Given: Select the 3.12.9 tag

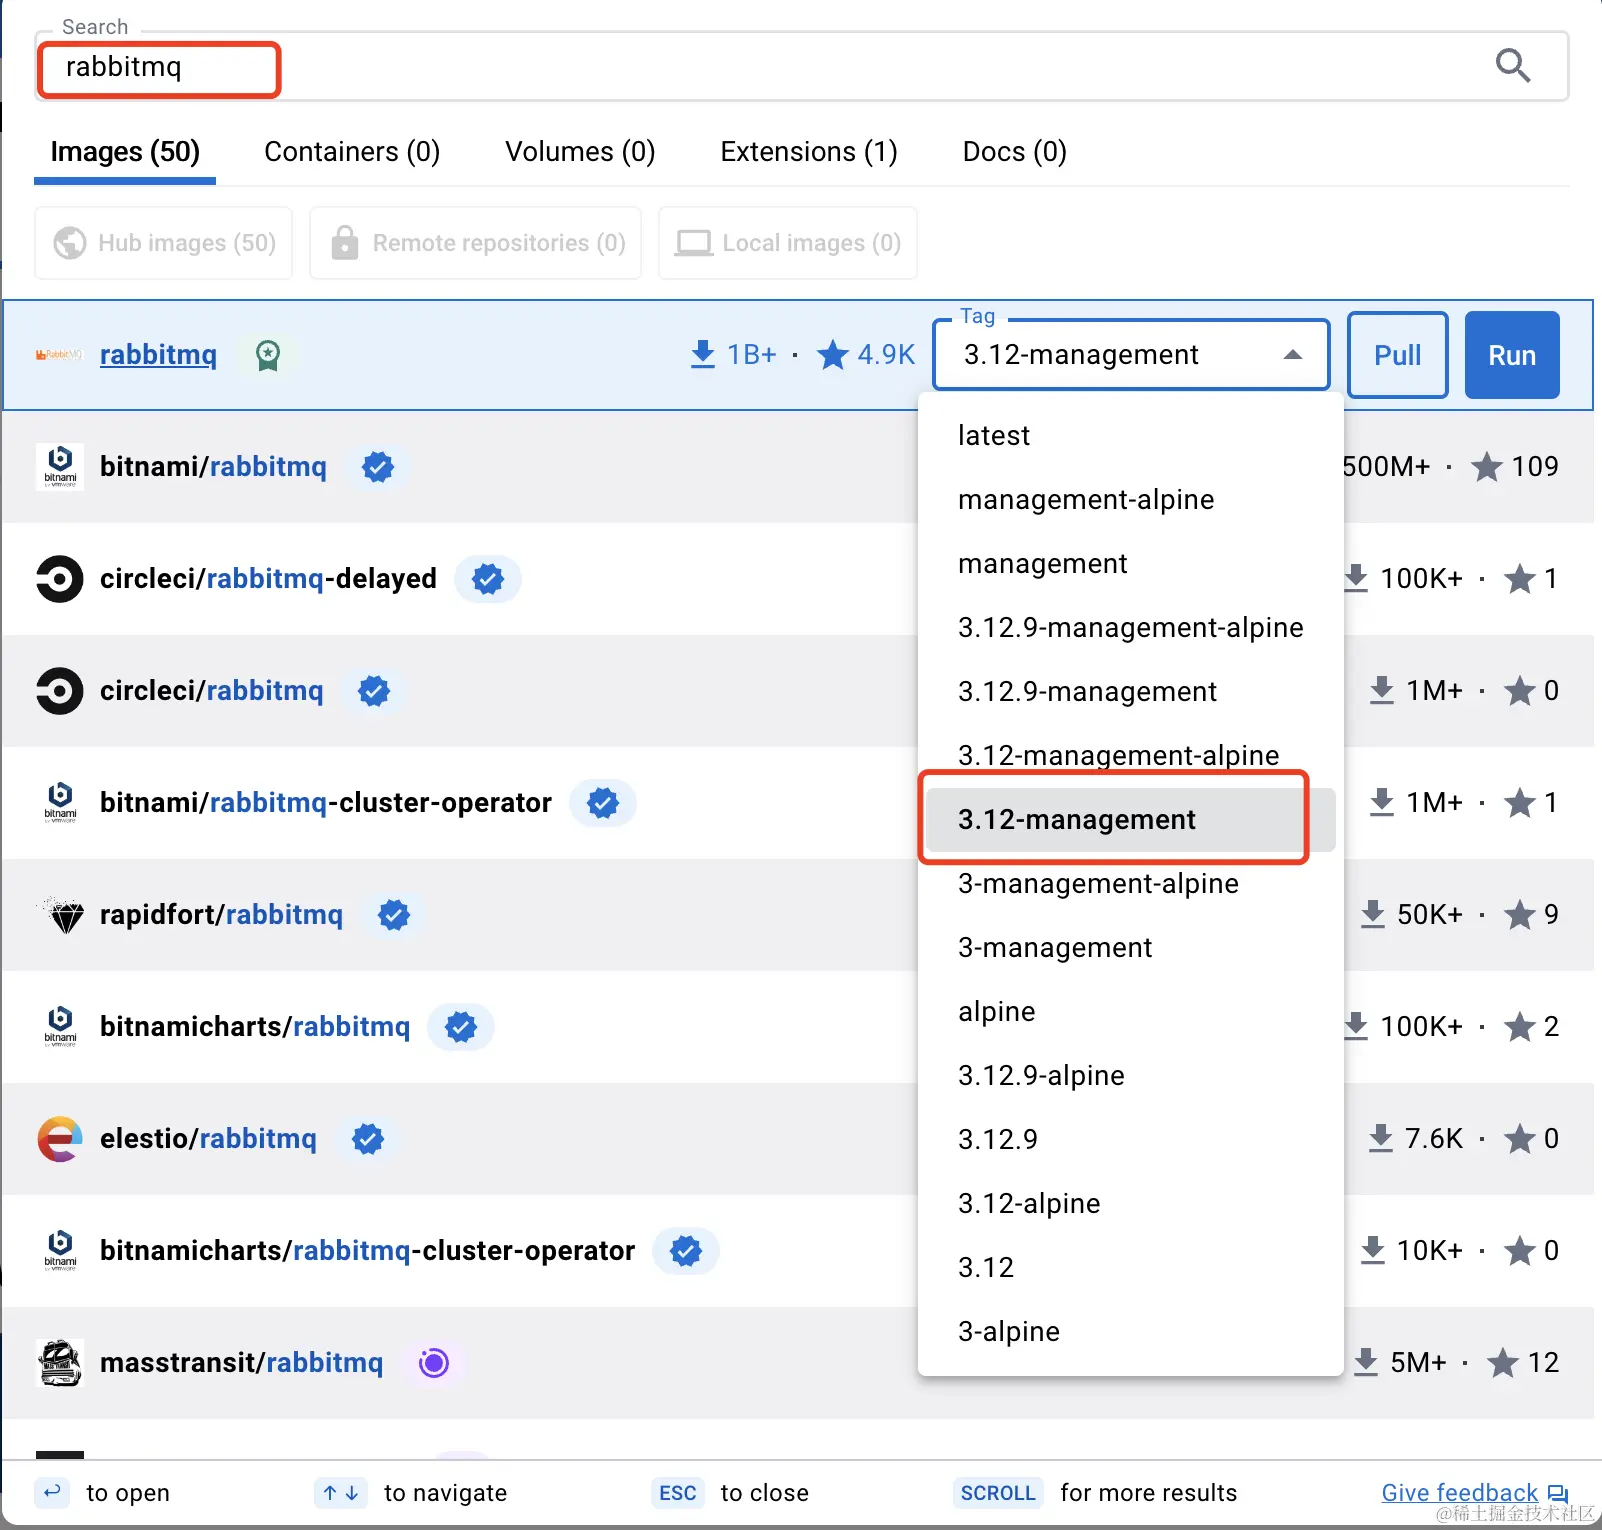Looking at the screenshot, I should point(1131,1140).
